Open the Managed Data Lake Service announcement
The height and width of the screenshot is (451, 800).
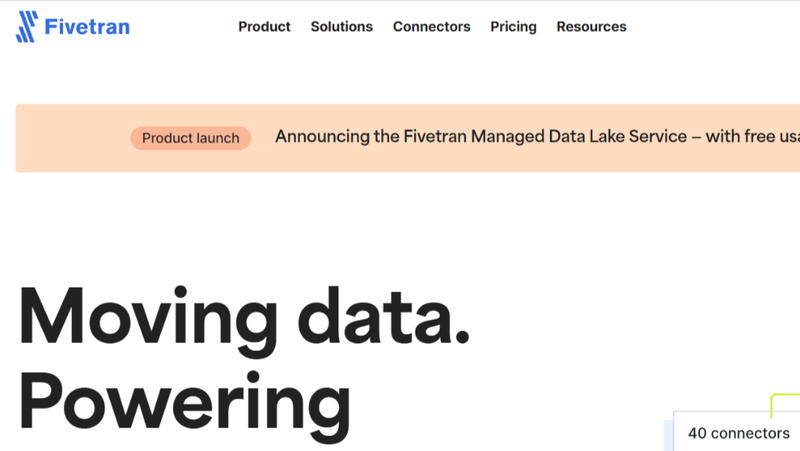tap(537, 136)
